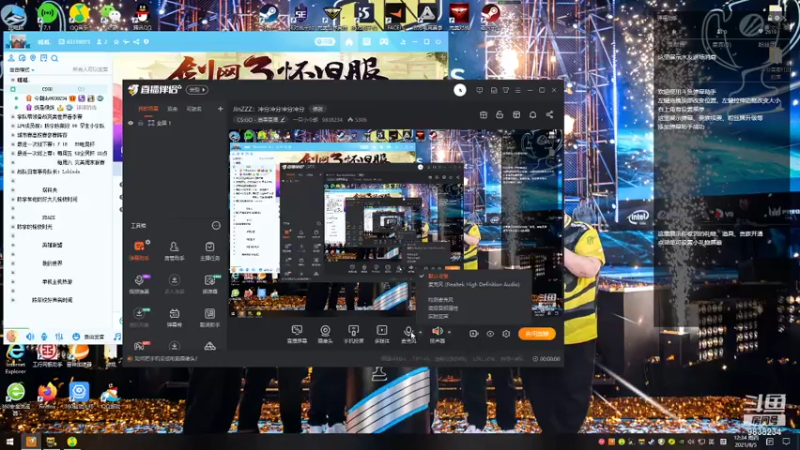800x450 pixels.
Task: Click the room number 9838234 in the header
Action: [x=332, y=120]
